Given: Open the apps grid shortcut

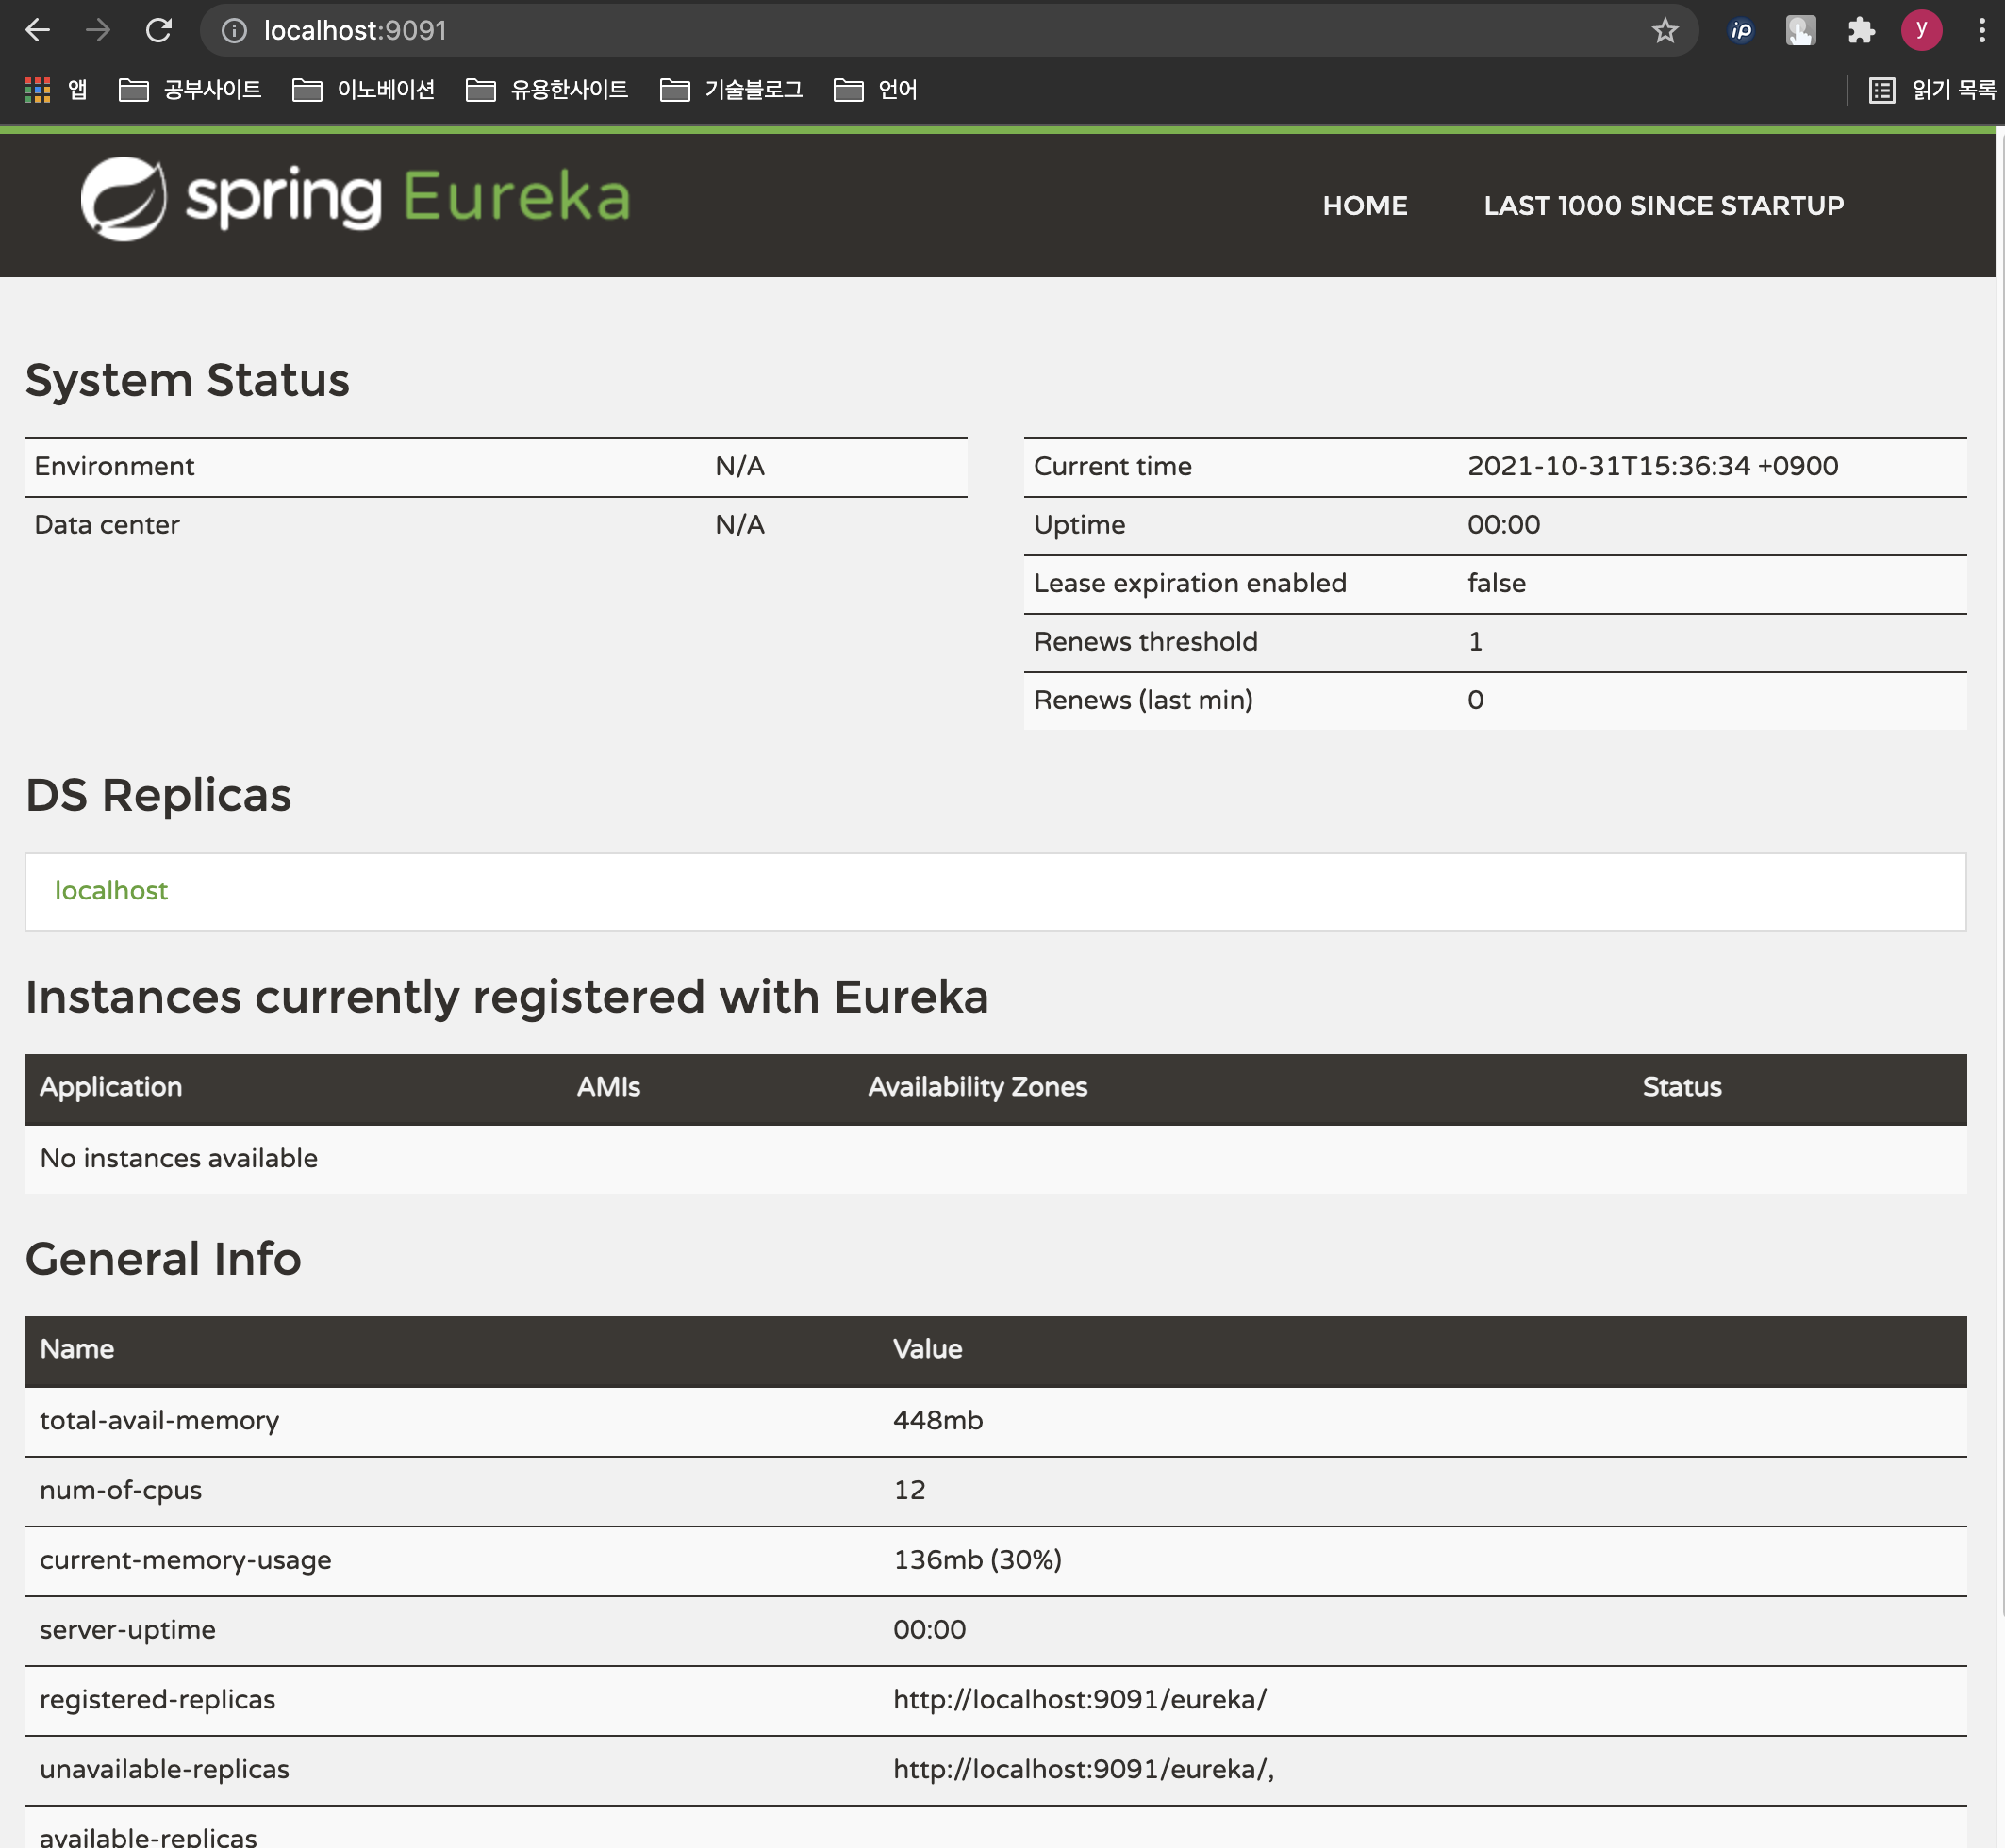Looking at the screenshot, I should pos(38,90).
